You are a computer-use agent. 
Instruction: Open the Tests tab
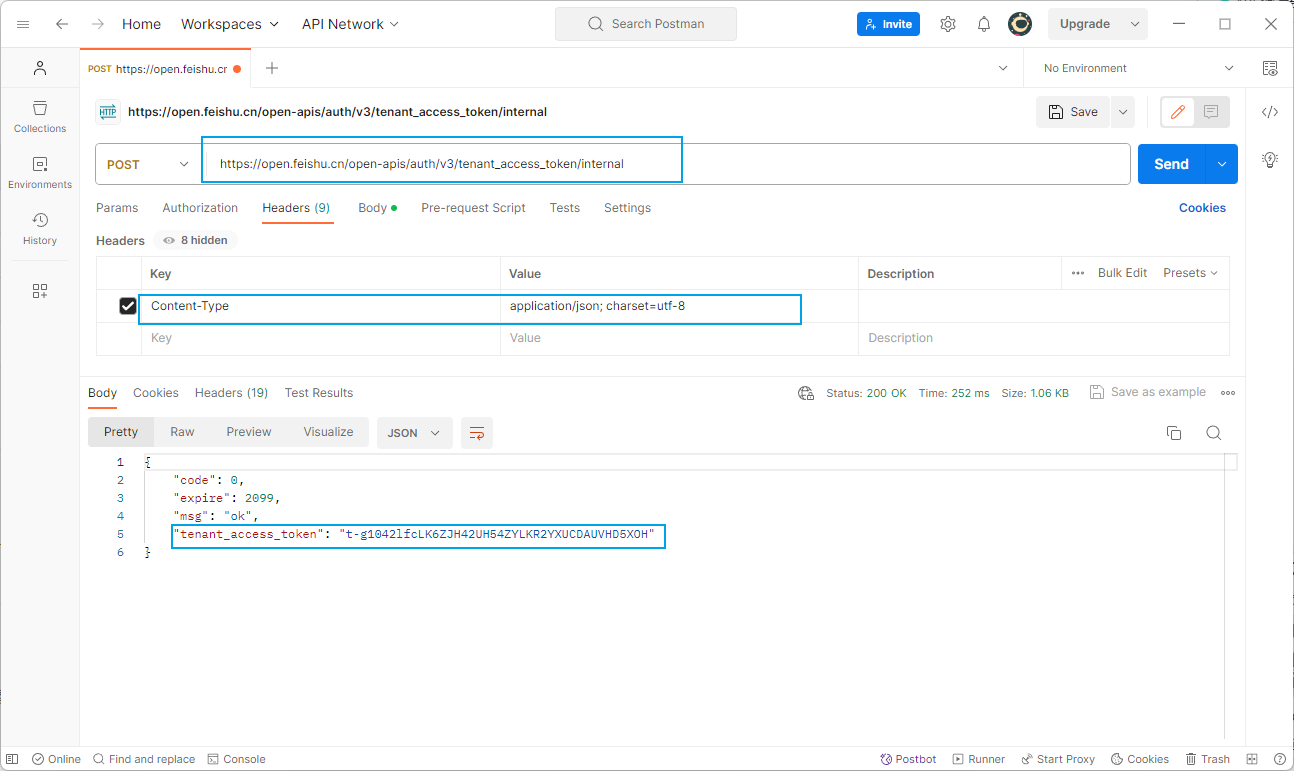click(565, 208)
